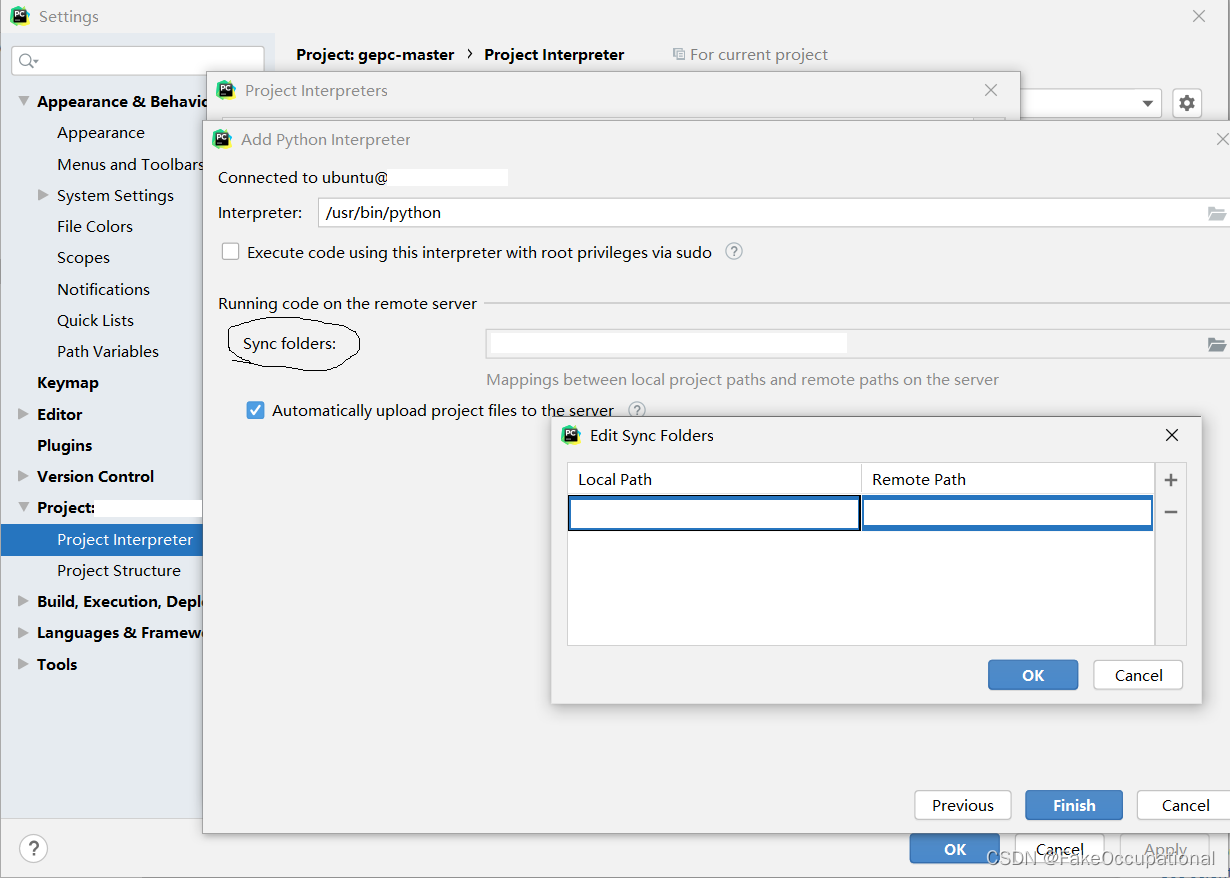Click search magnifier icon in Settings search
1230x878 pixels.
[28, 61]
